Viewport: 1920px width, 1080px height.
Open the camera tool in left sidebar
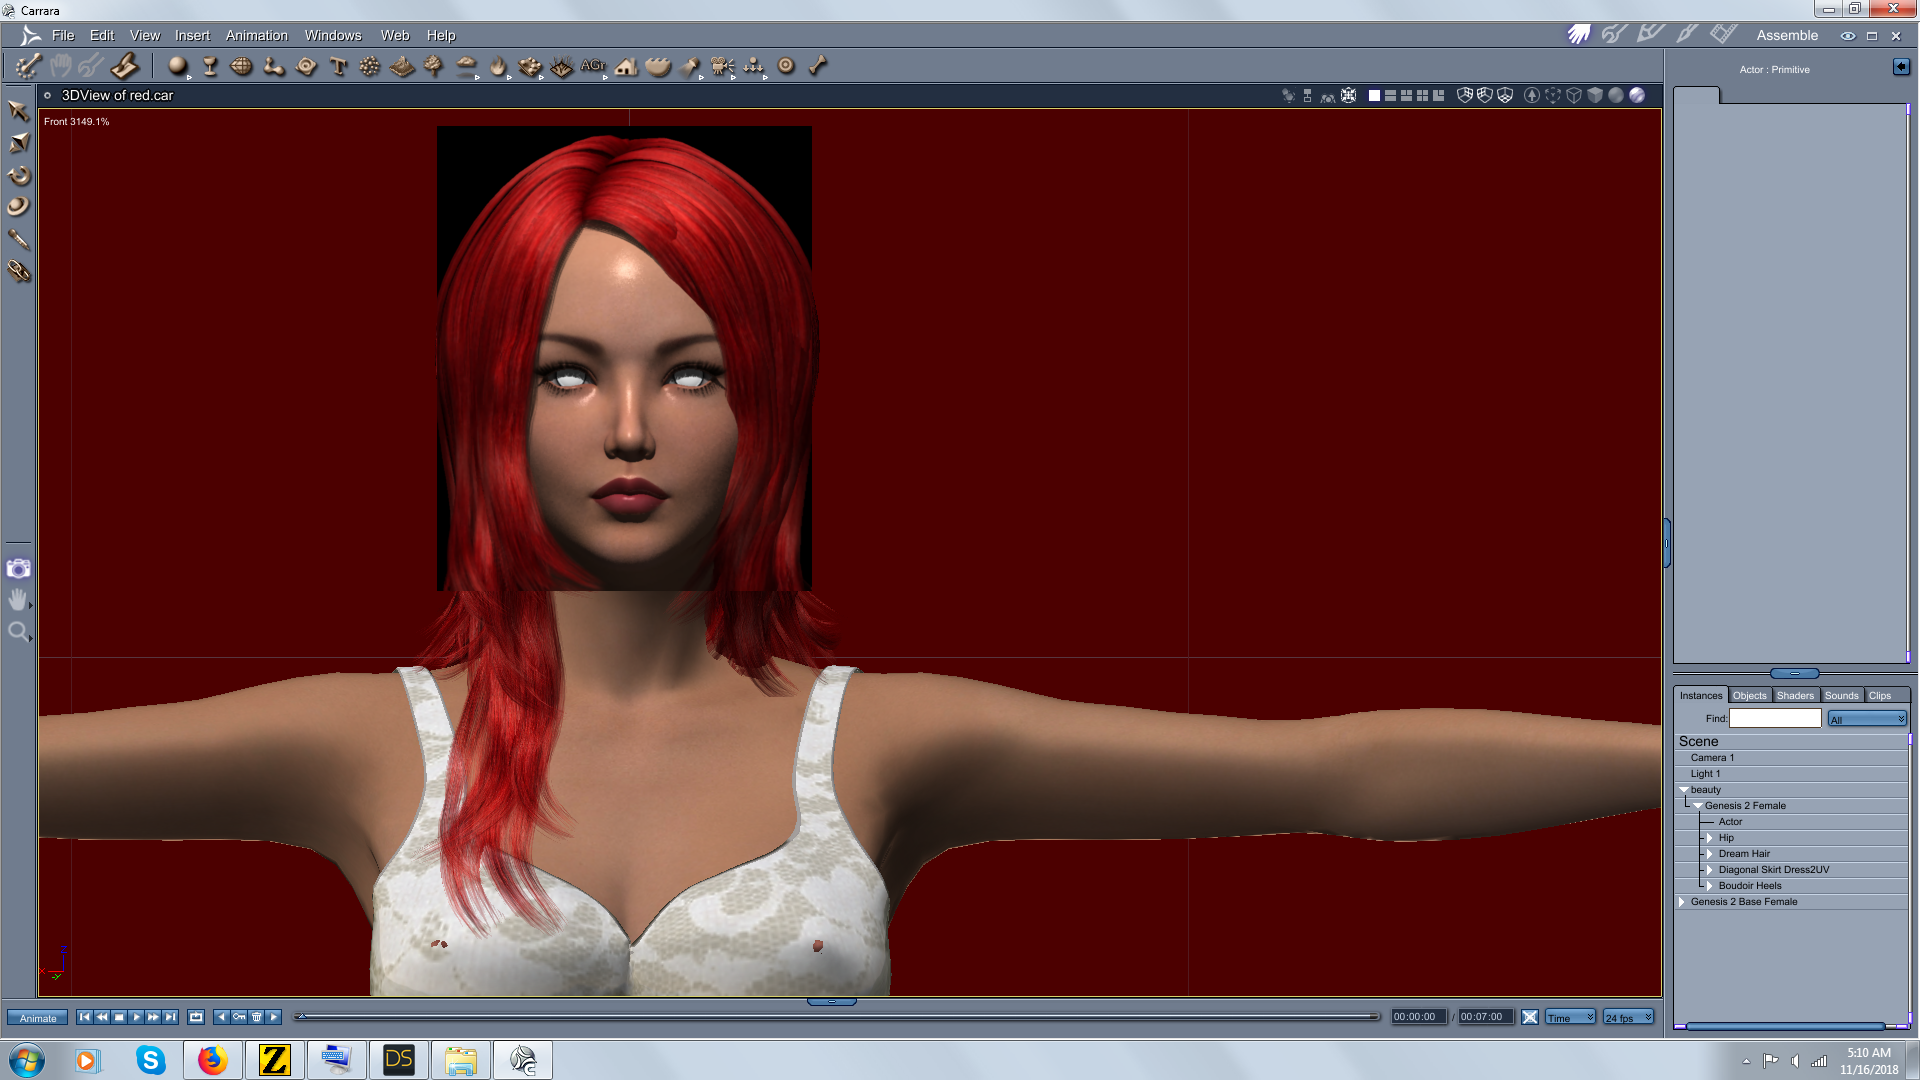pos(18,569)
